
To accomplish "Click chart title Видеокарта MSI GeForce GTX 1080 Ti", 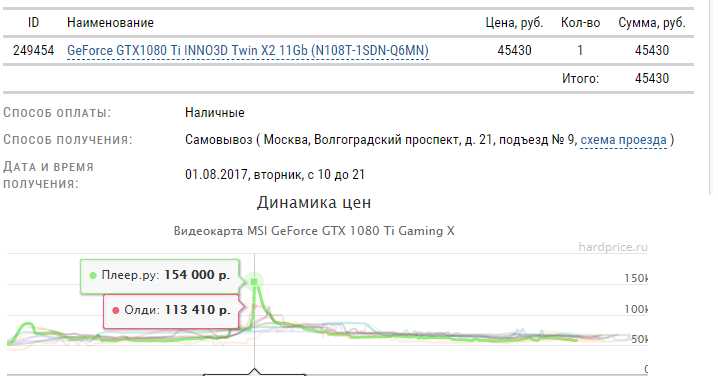I will pyautogui.click(x=314, y=231).
